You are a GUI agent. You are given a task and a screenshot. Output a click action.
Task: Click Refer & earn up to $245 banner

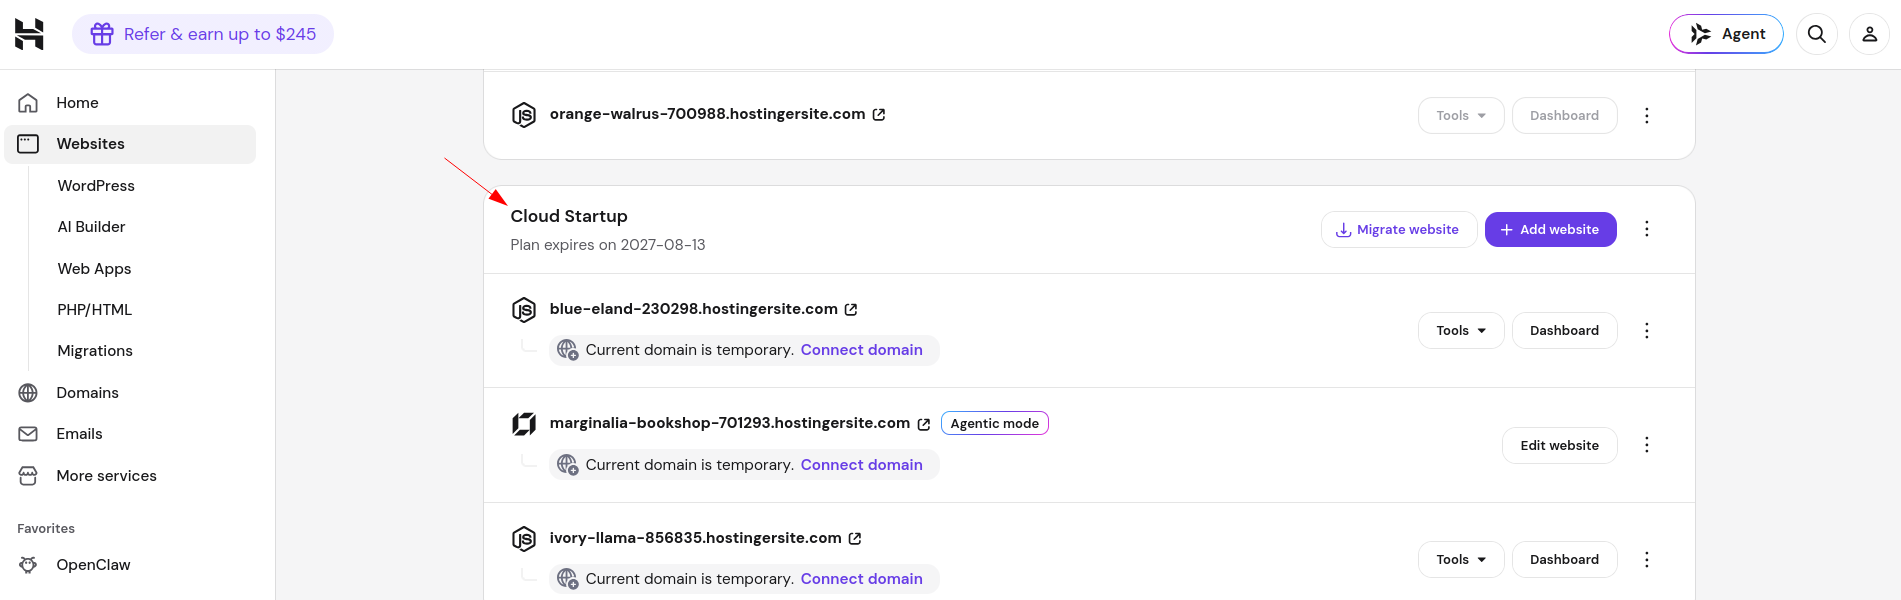pyautogui.click(x=203, y=34)
